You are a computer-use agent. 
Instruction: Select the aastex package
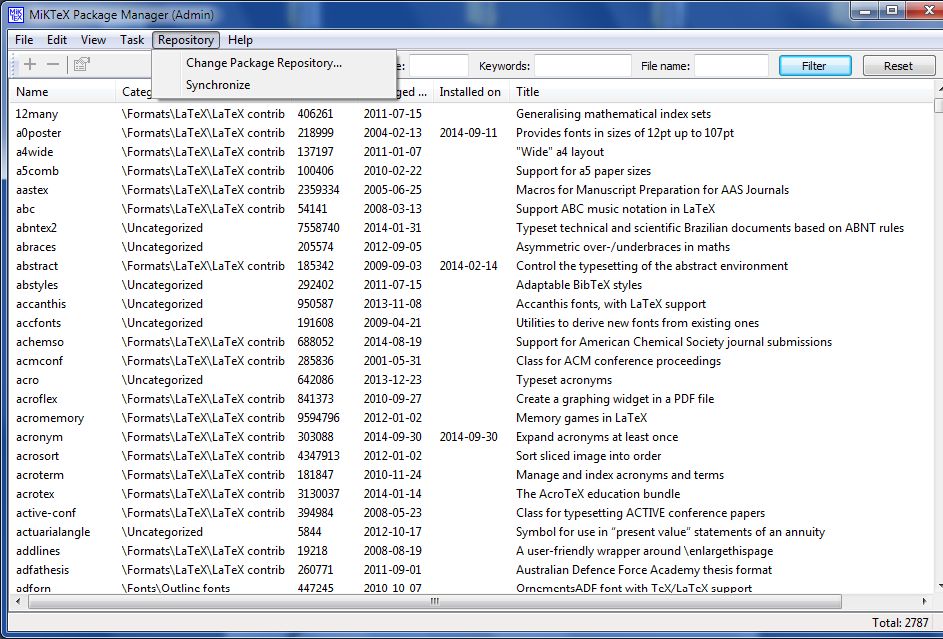[x=32, y=190]
